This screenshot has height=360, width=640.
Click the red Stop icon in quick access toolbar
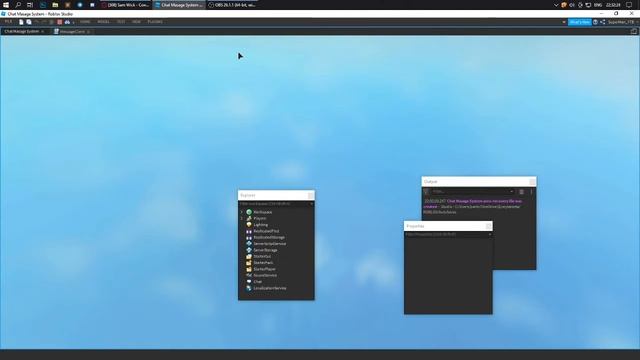pos(60,22)
